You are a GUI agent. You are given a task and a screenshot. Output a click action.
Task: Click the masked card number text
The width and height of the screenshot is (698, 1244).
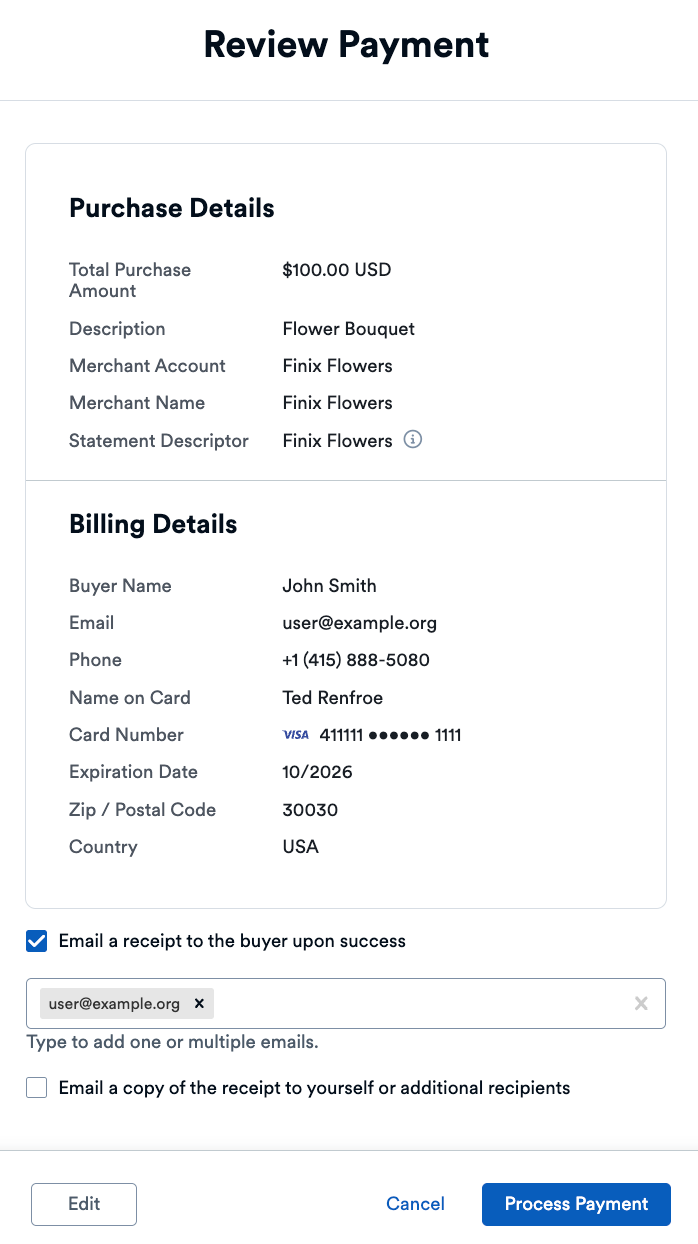(x=390, y=736)
